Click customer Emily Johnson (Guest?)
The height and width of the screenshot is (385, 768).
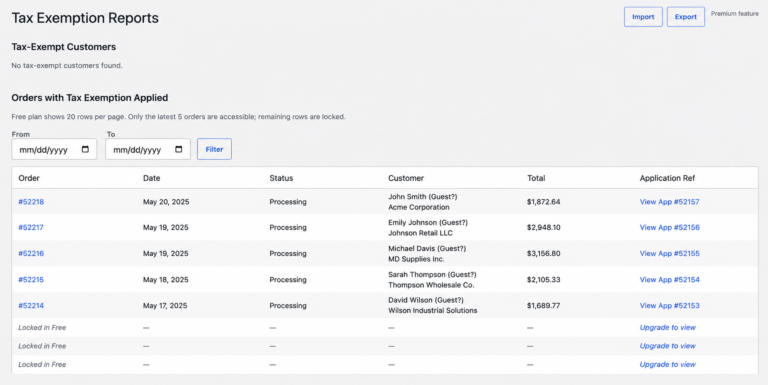pos(428,222)
